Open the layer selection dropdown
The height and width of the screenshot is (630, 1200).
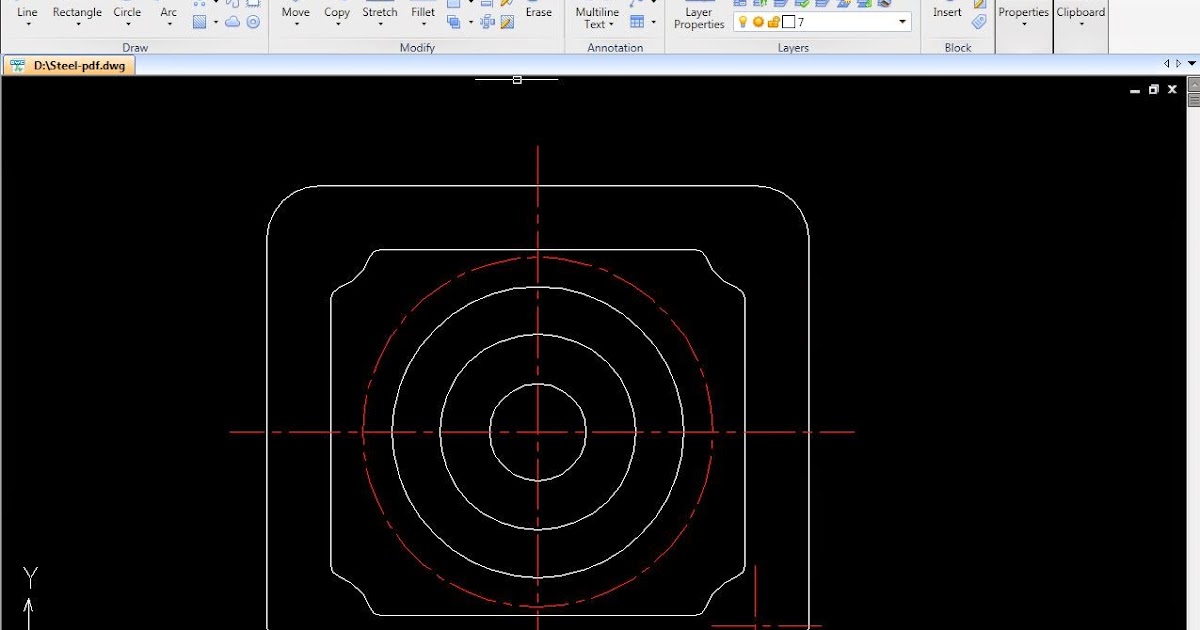click(x=902, y=21)
